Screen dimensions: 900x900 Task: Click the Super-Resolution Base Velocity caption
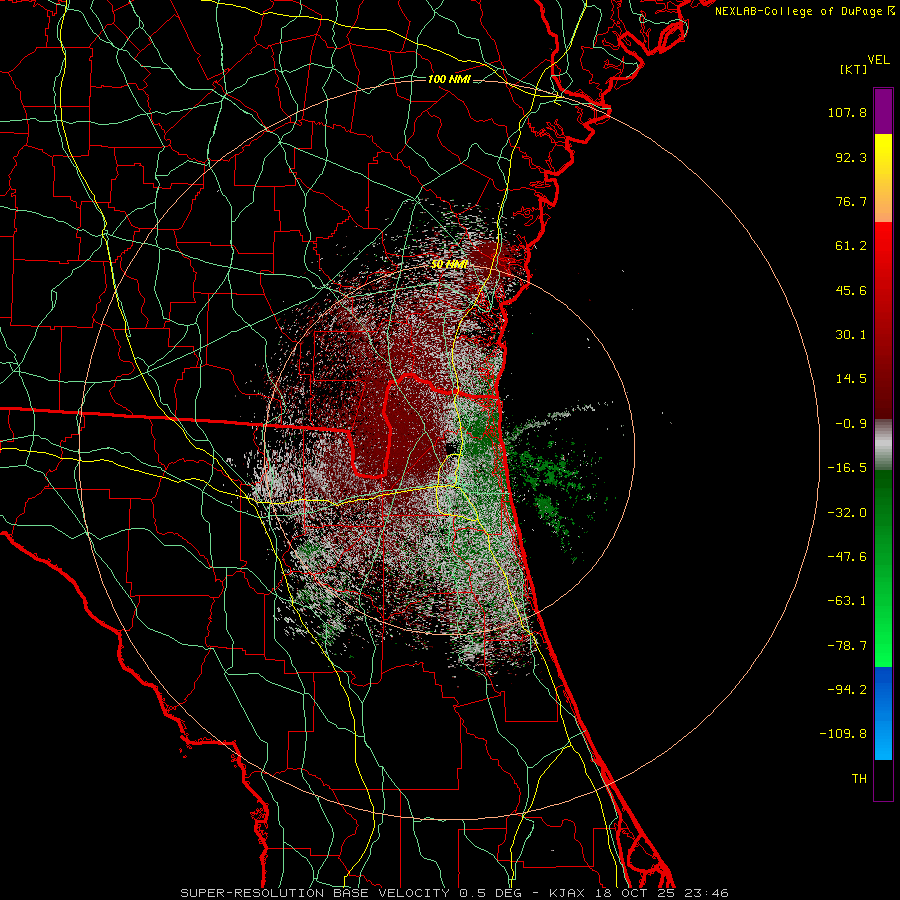pos(455,893)
